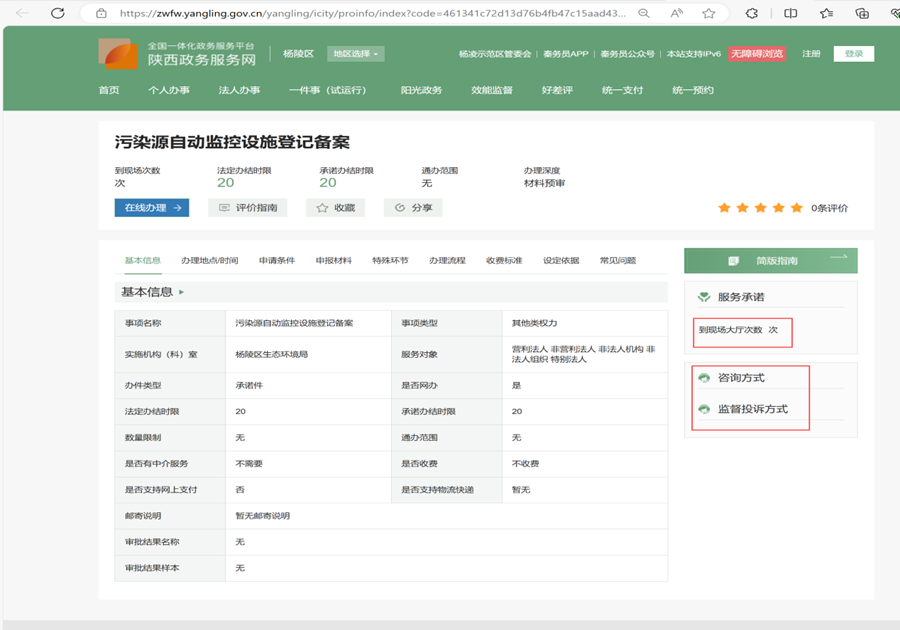Click the 简版指南 document icon

point(733,261)
